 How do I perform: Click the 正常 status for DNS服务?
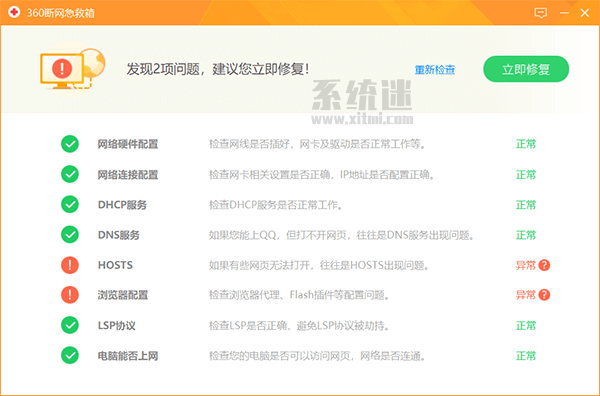point(526,235)
